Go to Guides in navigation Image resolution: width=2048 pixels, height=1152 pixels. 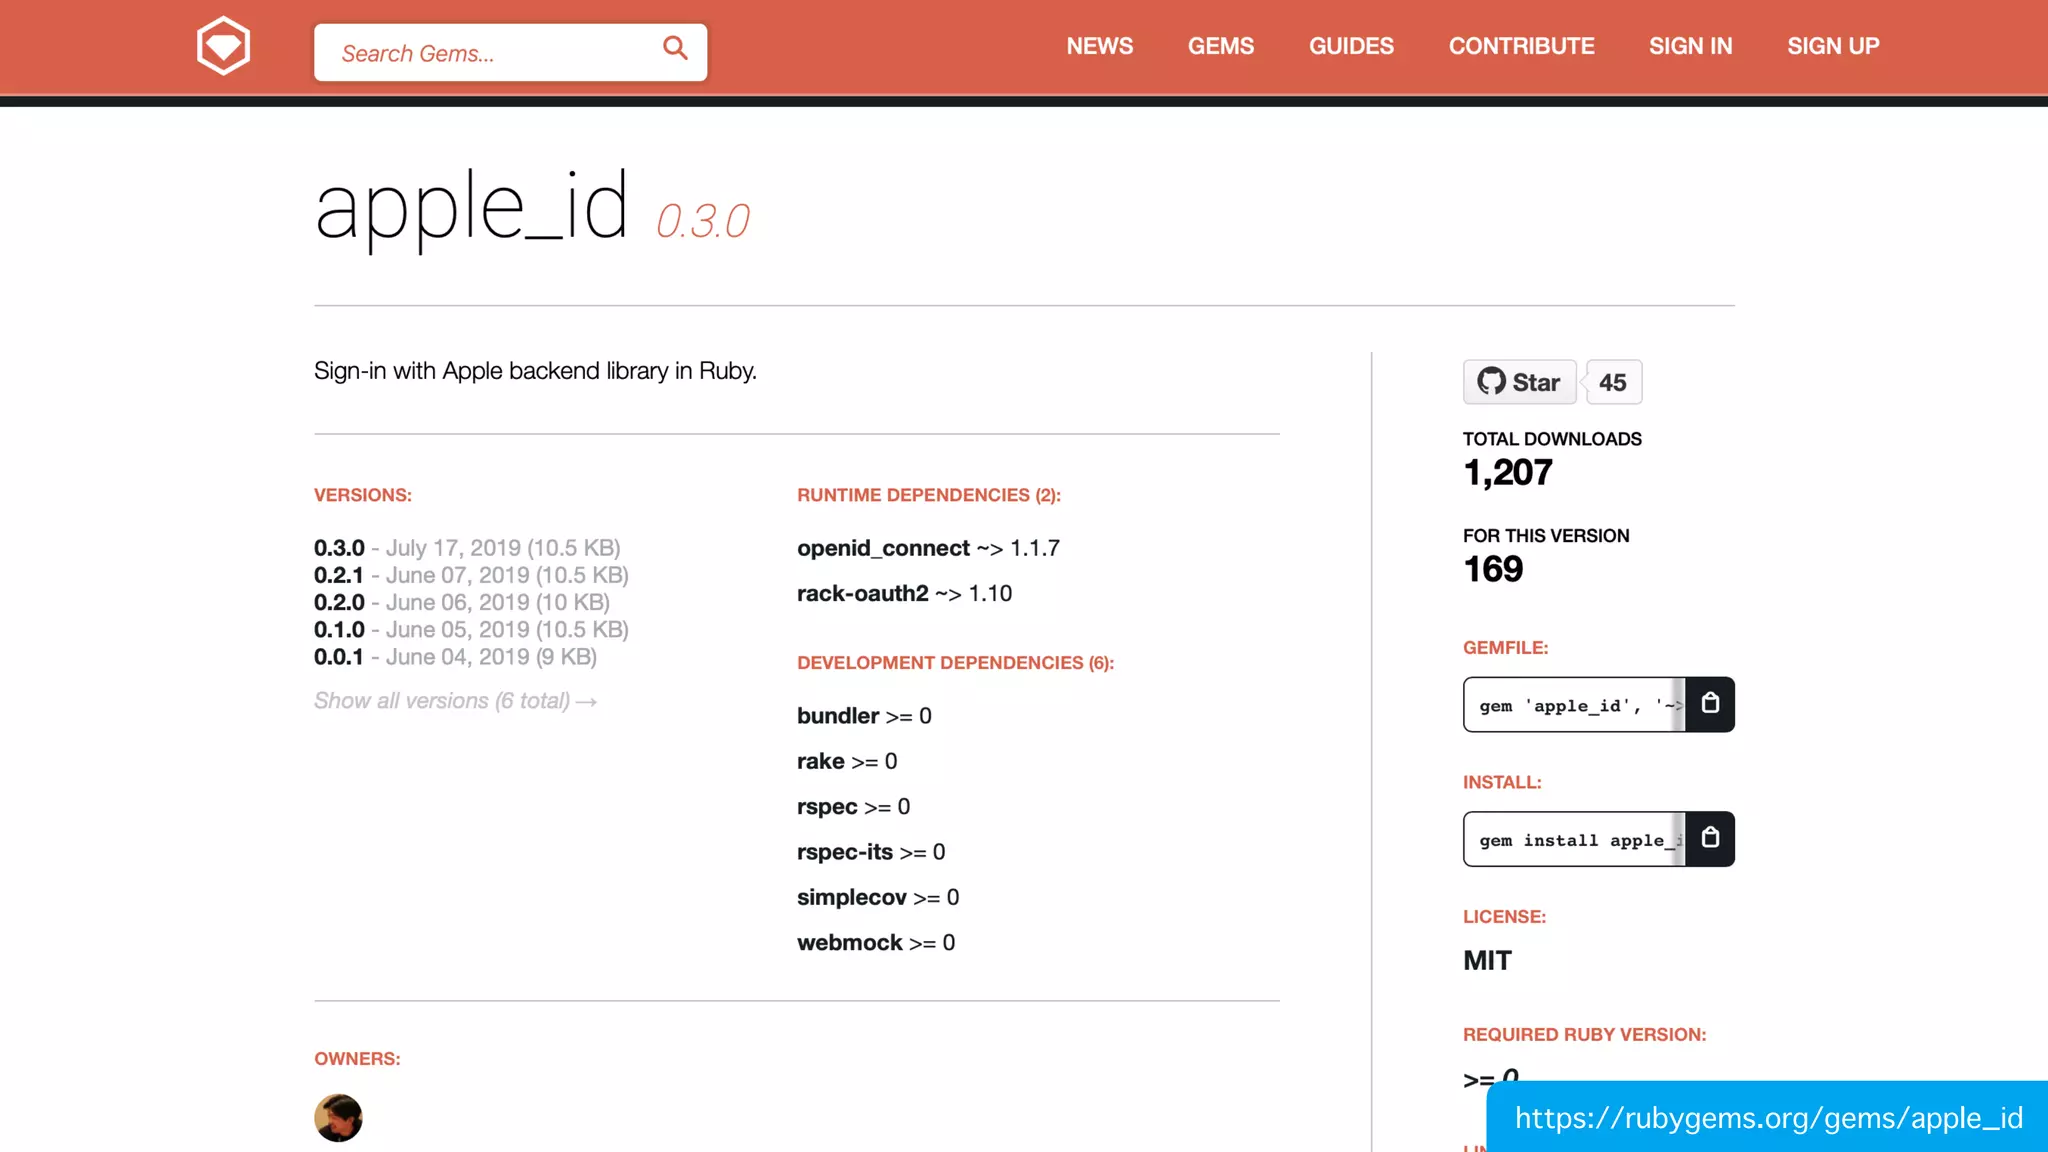1351,46
